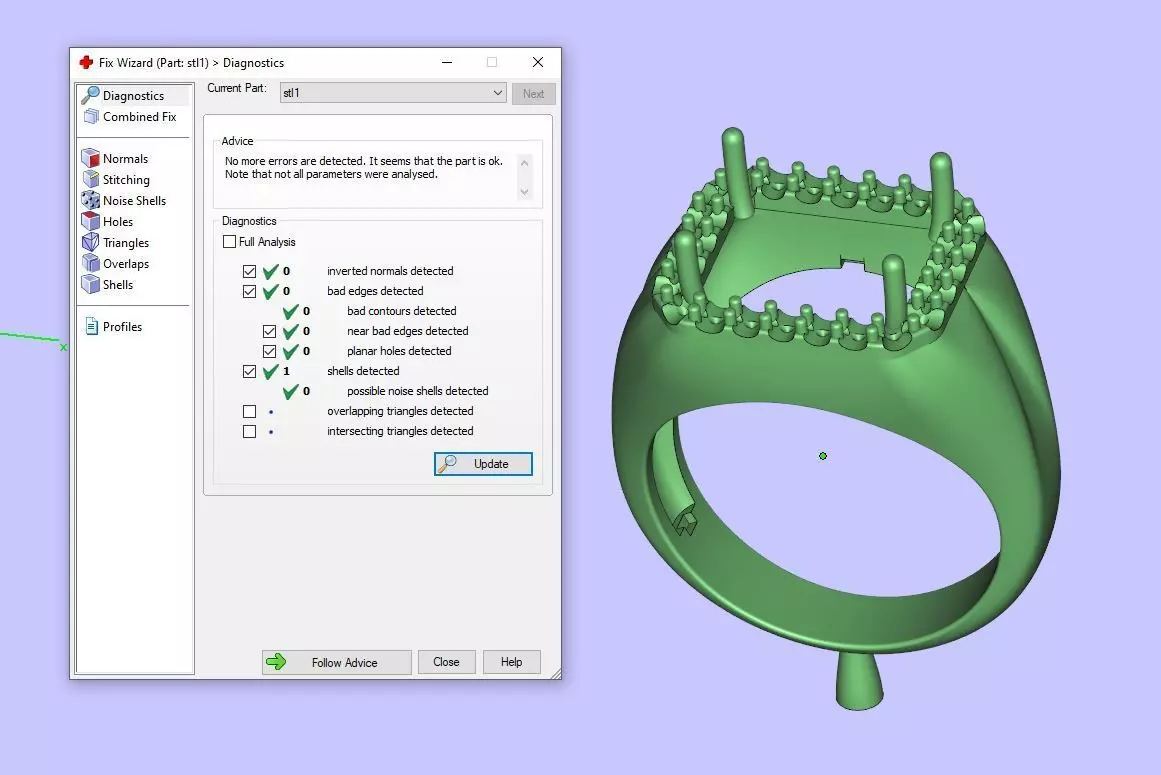Close the Fix Wizard window
The width and height of the screenshot is (1161, 775).
coord(538,62)
